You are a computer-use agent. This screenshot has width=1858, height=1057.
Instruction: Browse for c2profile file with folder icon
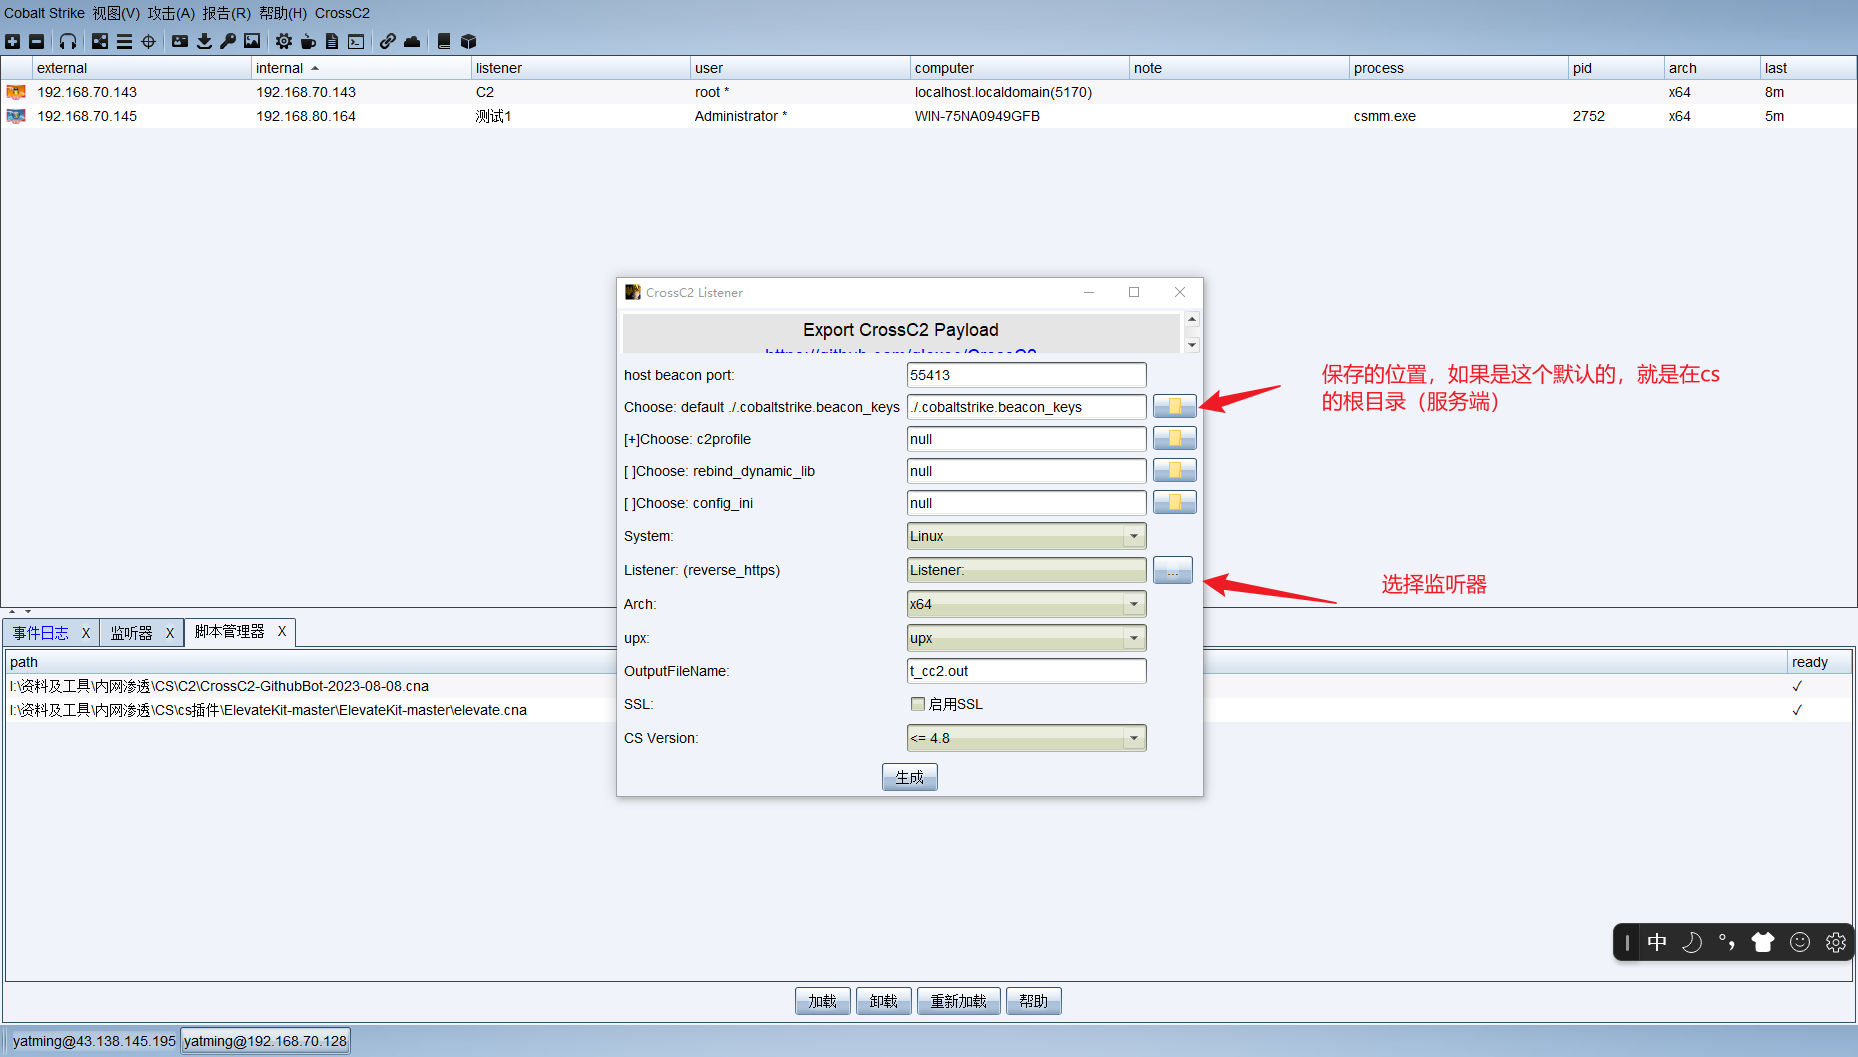pyautogui.click(x=1175, y=438)
